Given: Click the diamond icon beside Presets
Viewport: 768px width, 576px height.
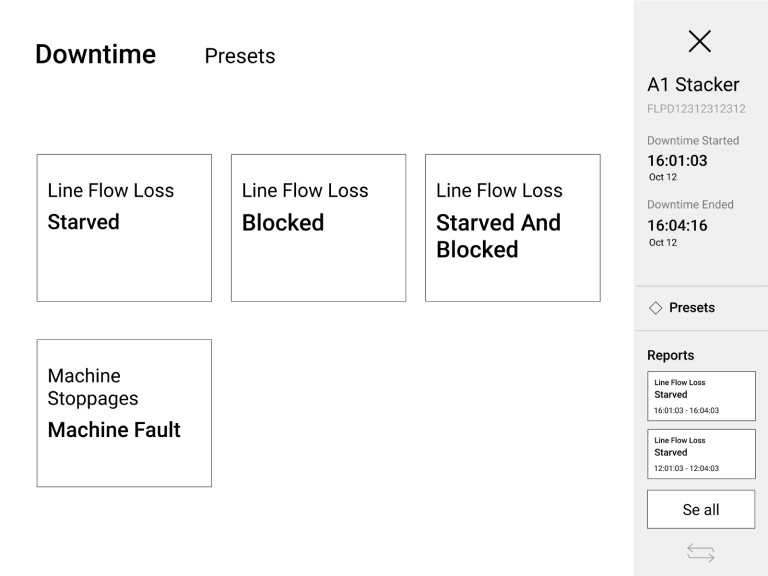Looking at the screenshot, I should [655, 308].
